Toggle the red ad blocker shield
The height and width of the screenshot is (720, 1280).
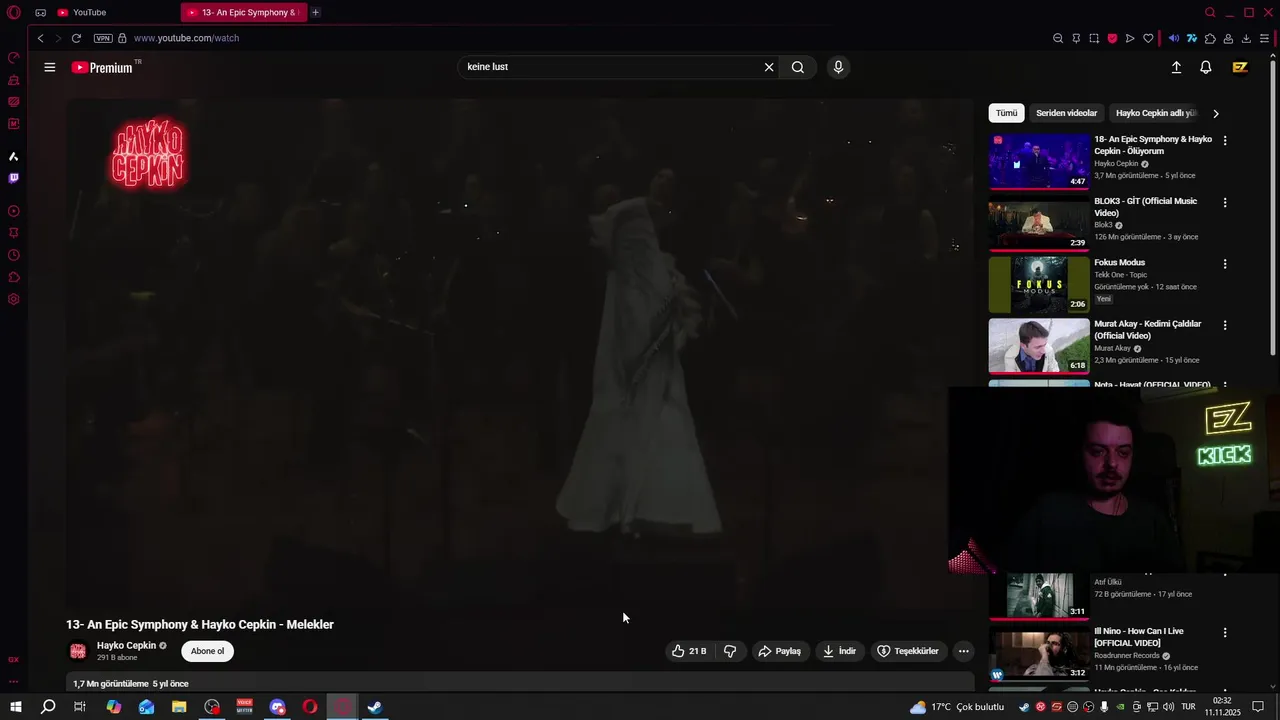tap(1112, 38)
